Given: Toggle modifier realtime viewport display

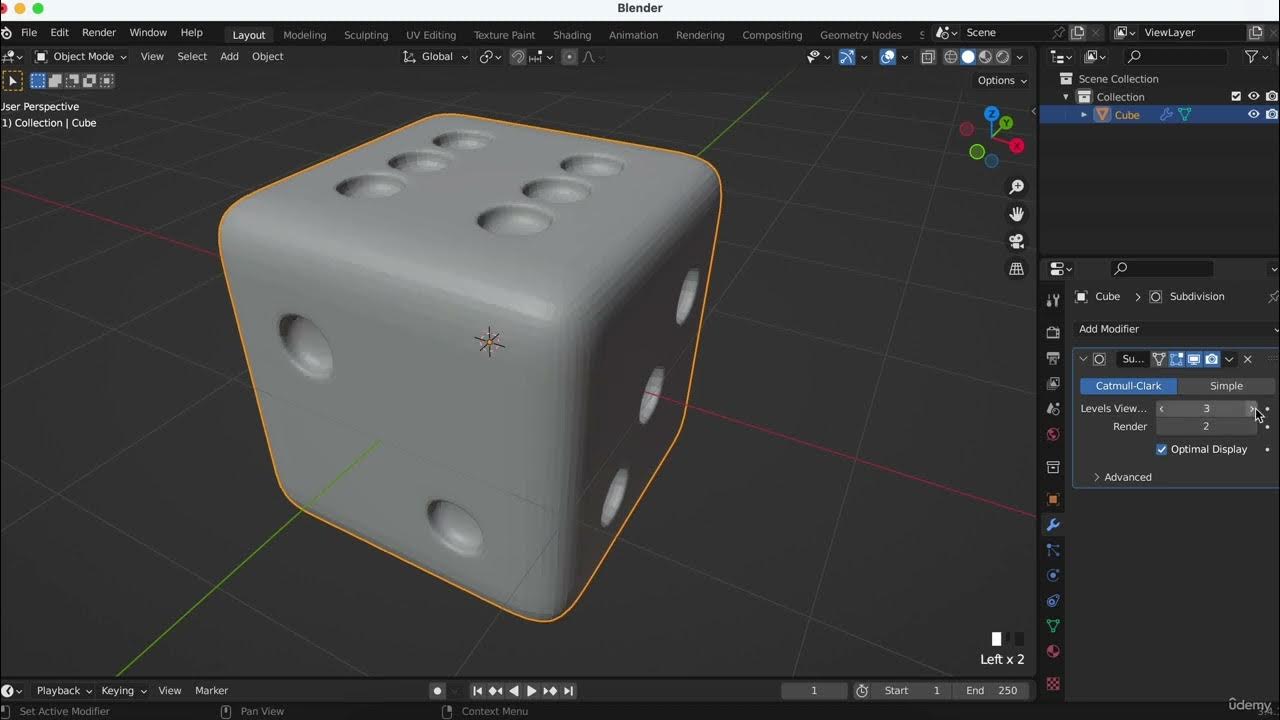Looking at the screenshot, I should (x=1194, y=359).
